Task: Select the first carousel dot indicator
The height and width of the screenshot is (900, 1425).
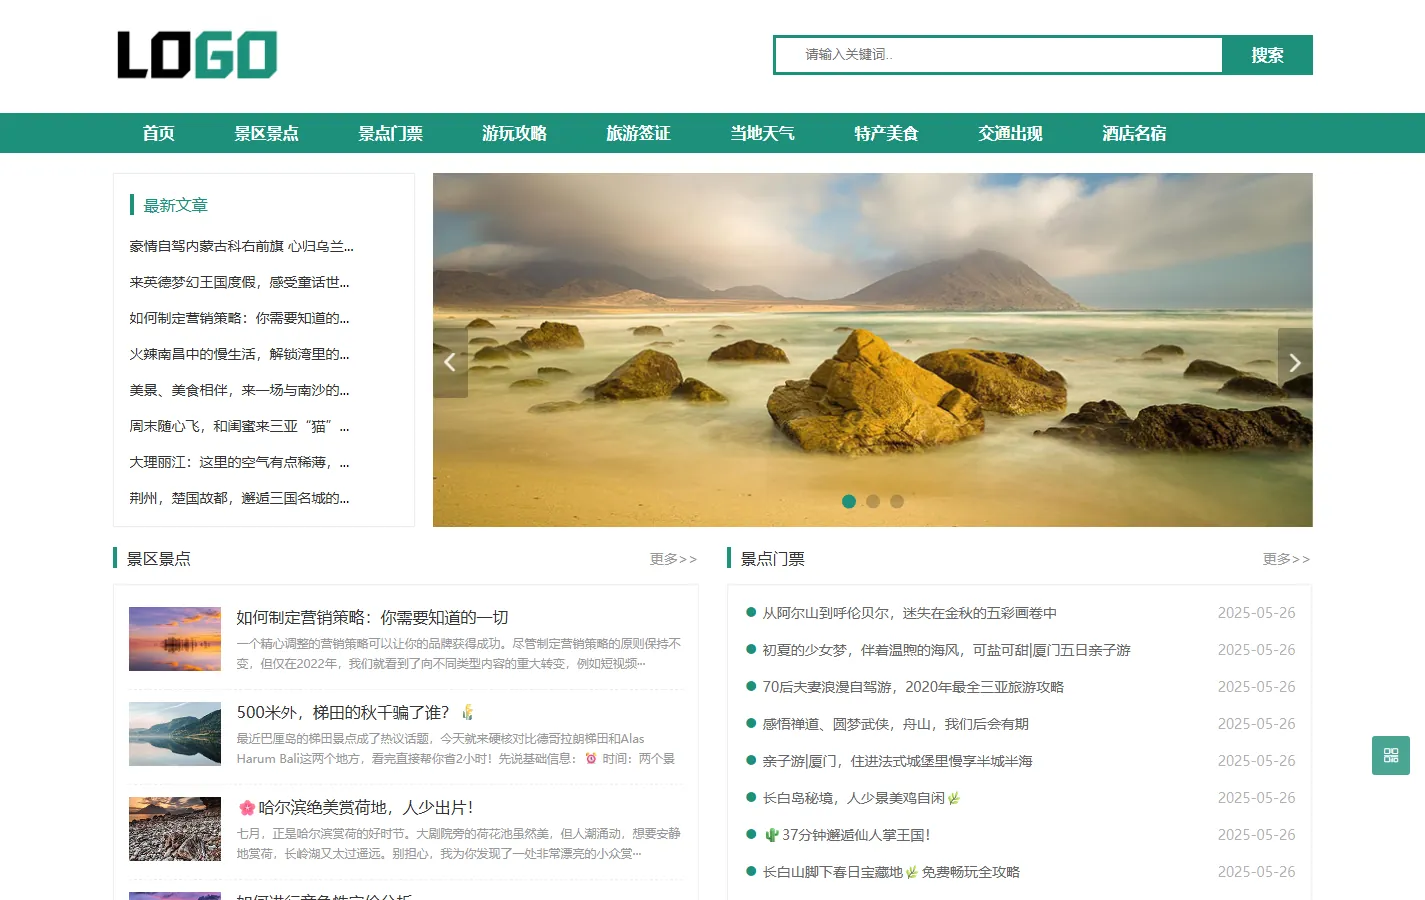Action: coord(849,501)
